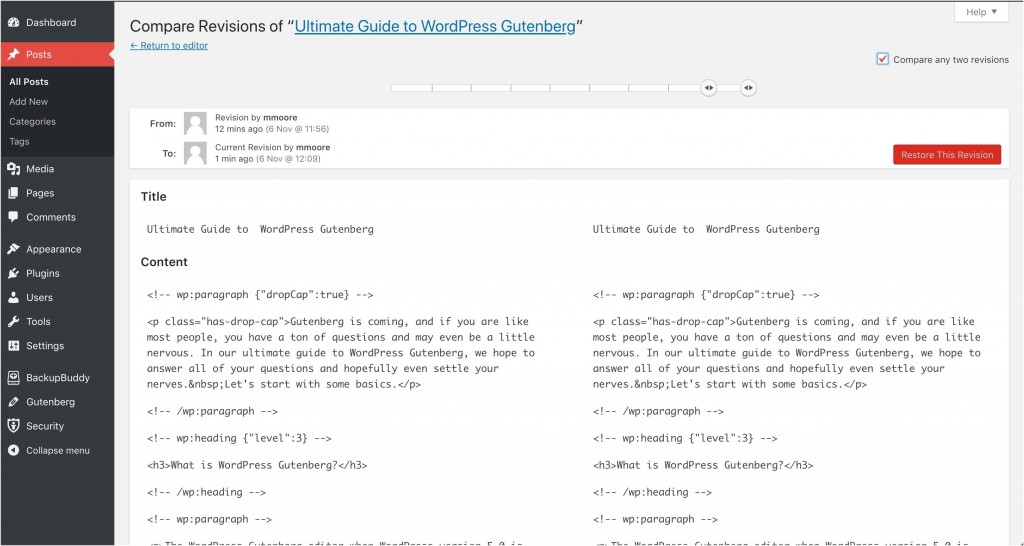
Task: Click left column '/wp:paragraph' comment line
Action: pos(212,411)
